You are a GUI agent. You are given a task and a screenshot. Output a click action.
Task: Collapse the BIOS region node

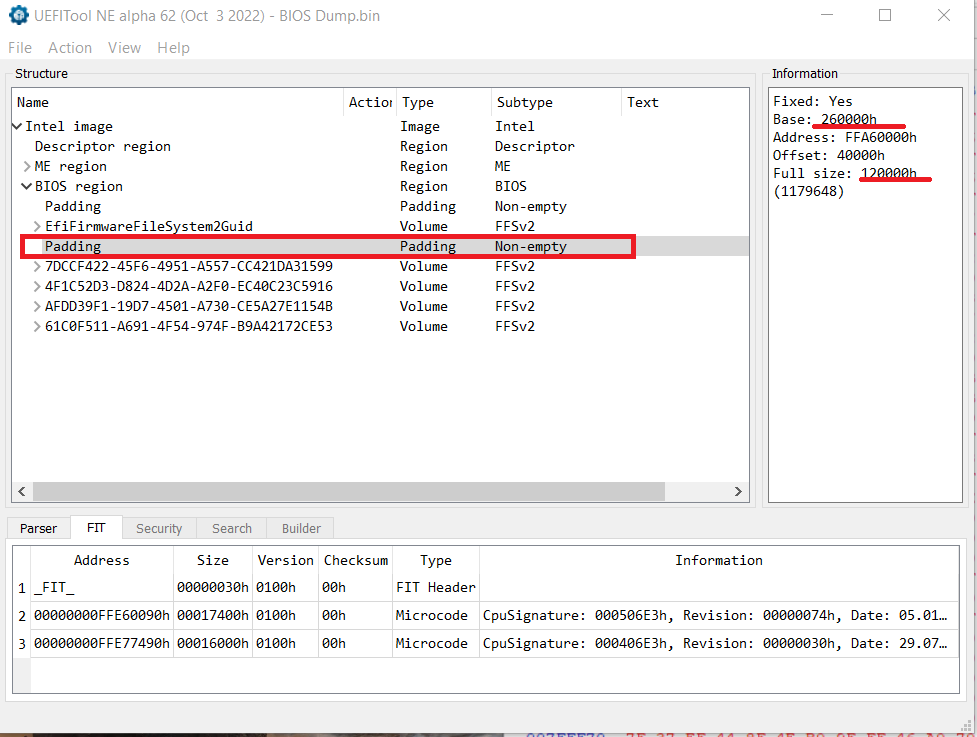click(27, 187)
